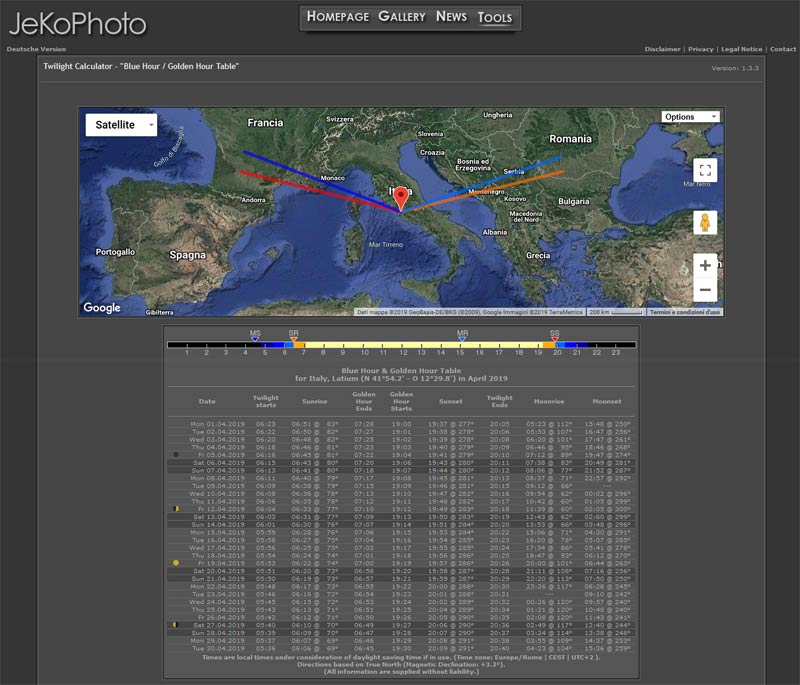This screenshot has width=800, height=685.
Task: Switch to the Deutsche Version link
Action: click(36, 49)
